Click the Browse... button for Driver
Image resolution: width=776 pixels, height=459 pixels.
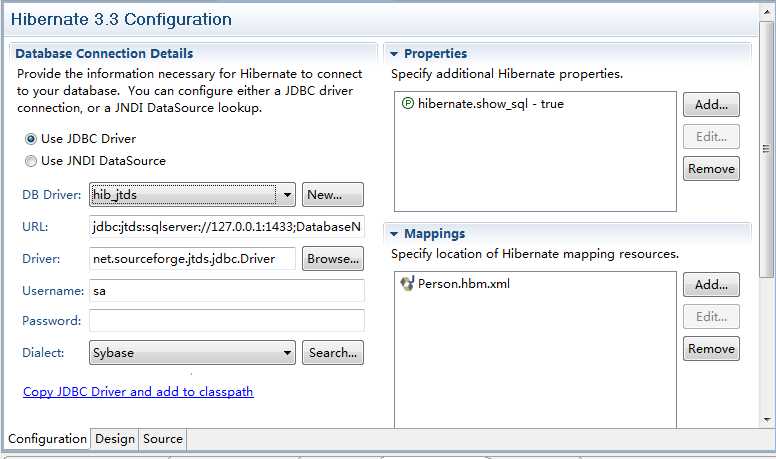click(x=333, y=258)
